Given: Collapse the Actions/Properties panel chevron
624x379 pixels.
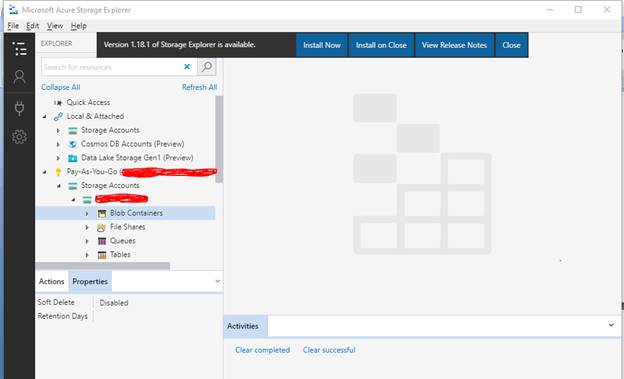Looking at the screenshot, I should tap(217, 281).
